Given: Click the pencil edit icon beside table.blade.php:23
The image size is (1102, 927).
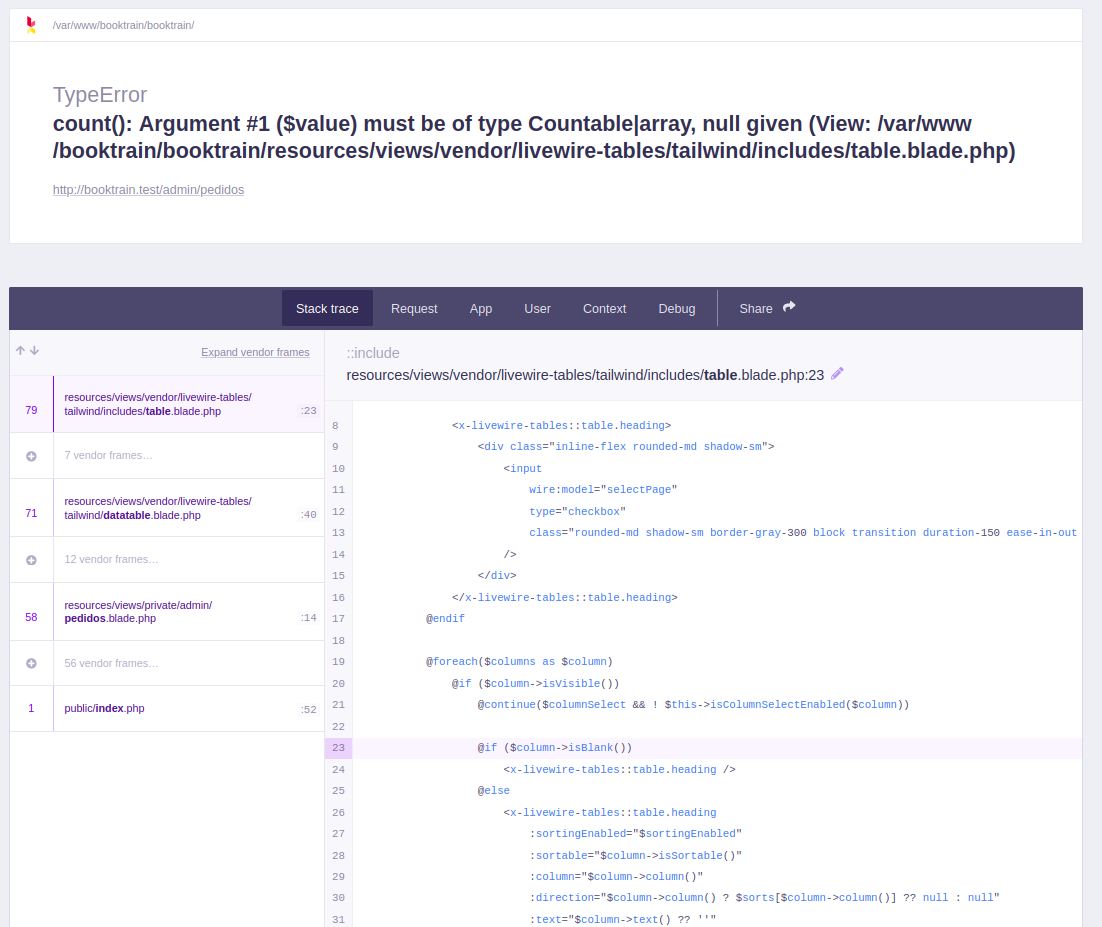Looking at the screenshot, I should (x=837, y=374).
